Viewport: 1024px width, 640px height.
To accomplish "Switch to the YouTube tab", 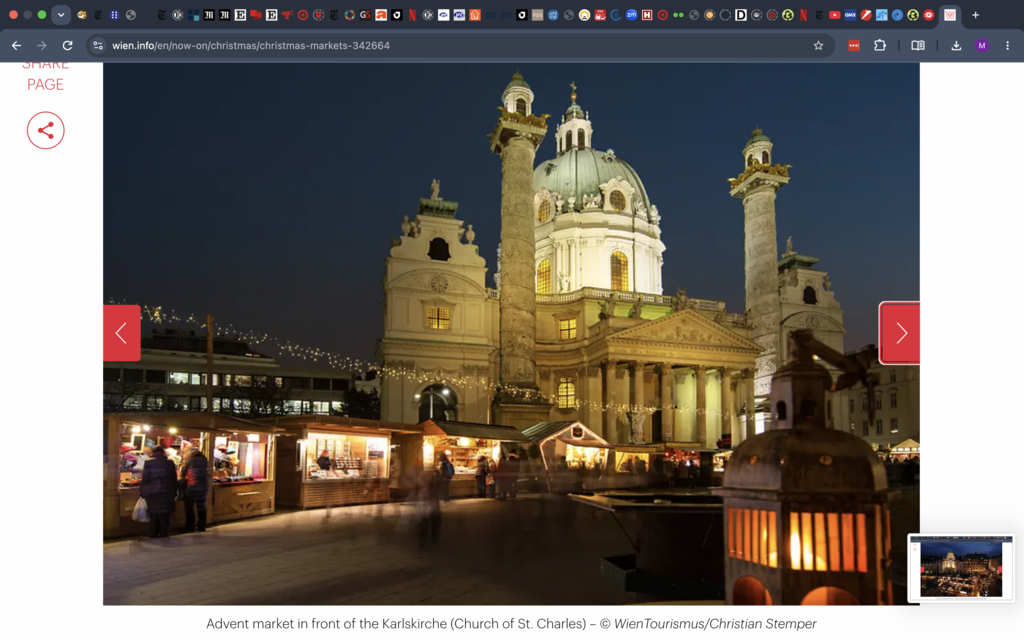I will click(x=835, y=15).
